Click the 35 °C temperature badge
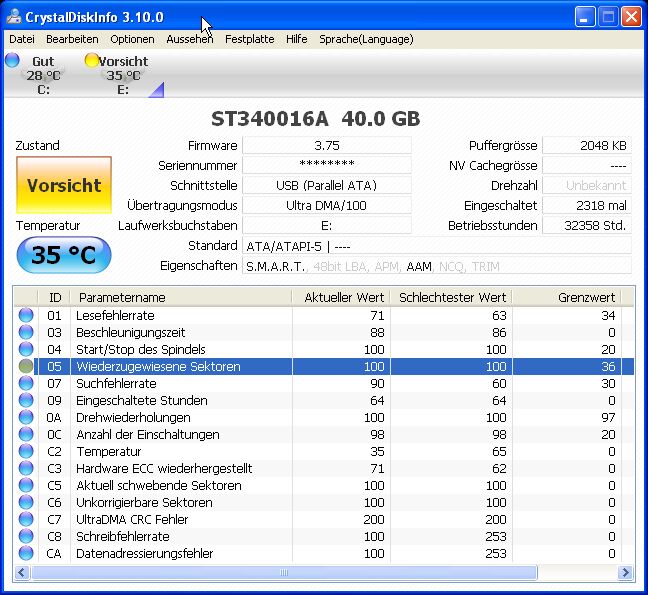The height and width of the screenshot is (595, 648). (x=64, y=255)
